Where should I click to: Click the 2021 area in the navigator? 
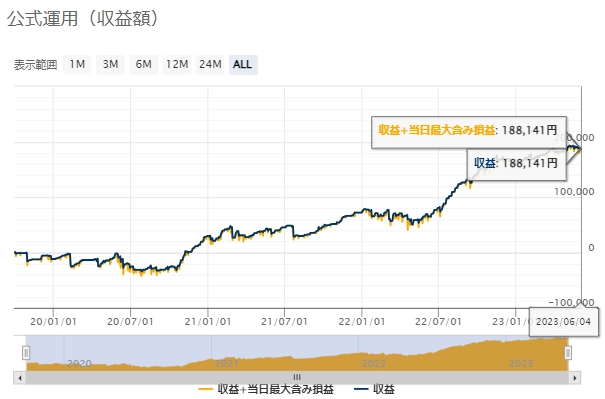click(226, 363)
